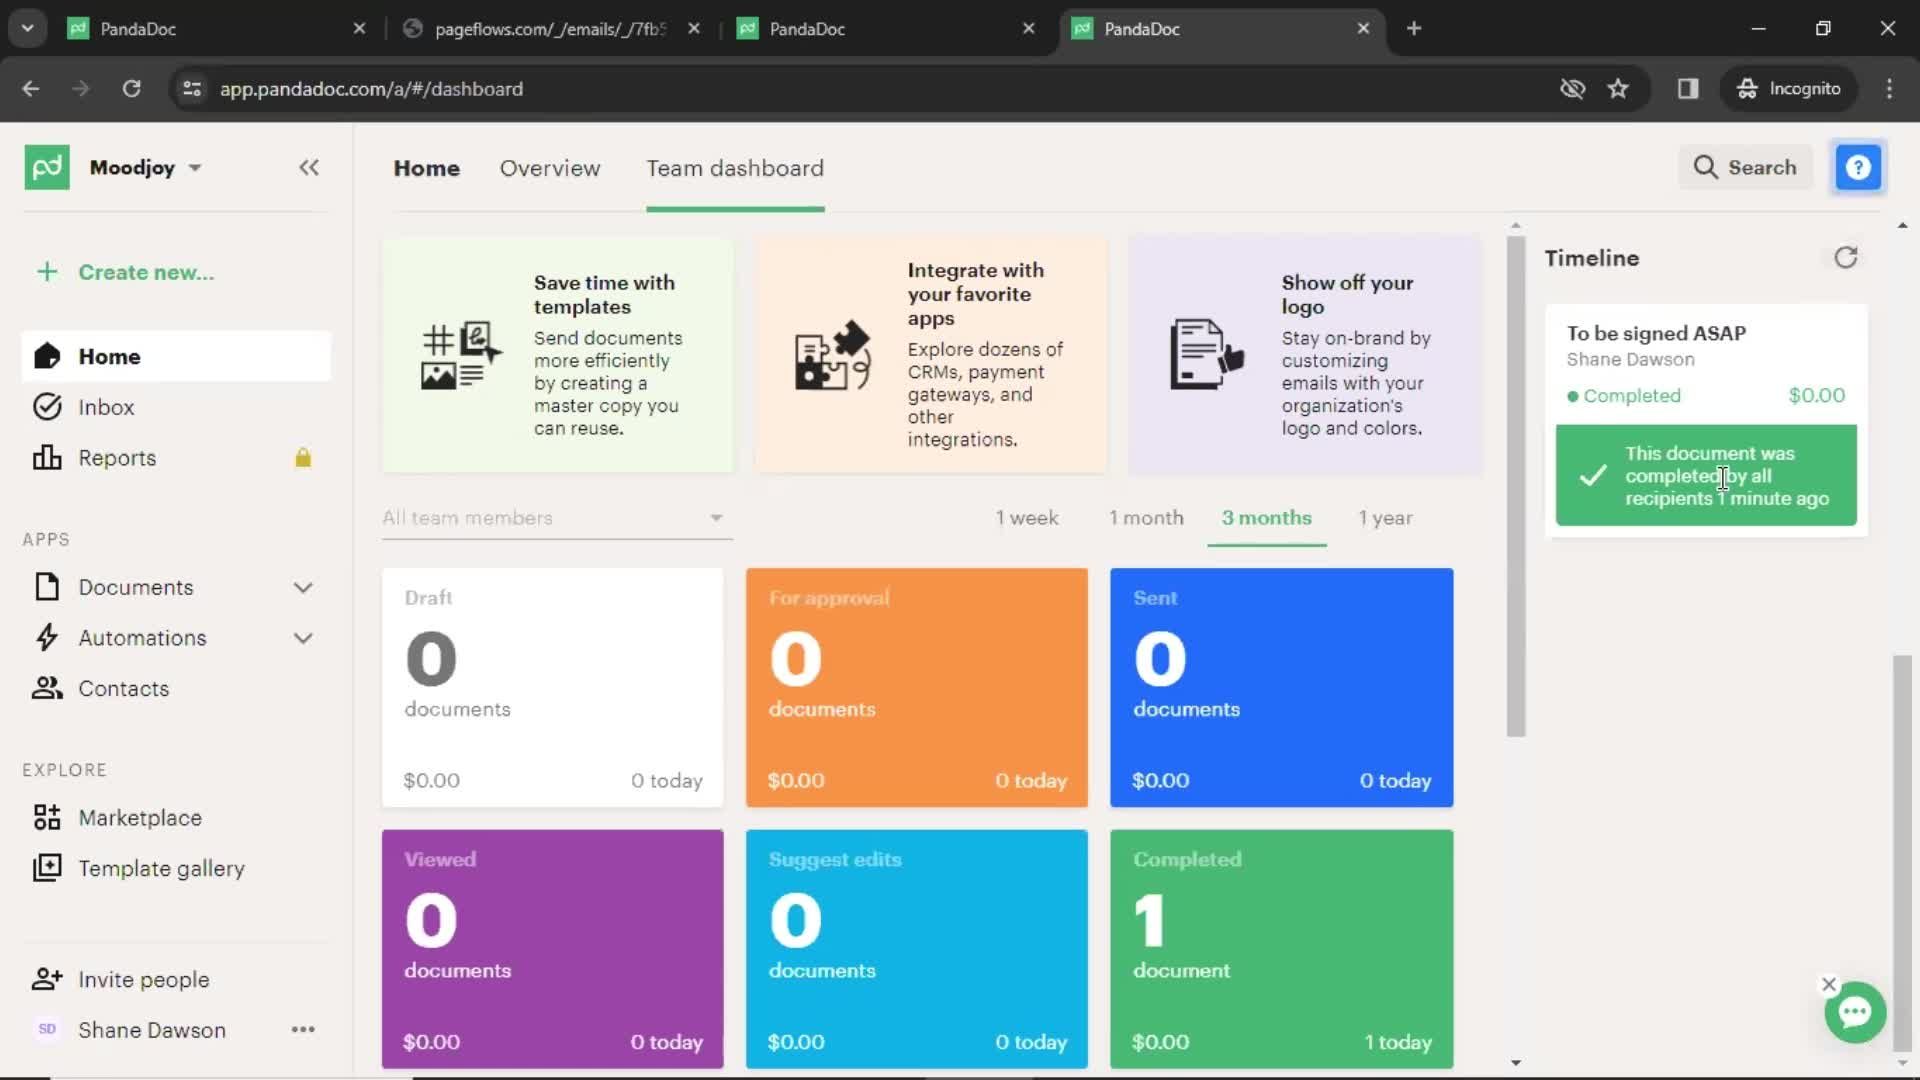Collapse the sidebar with double-chevron icon
Screen dimensions: 1920x1080
click(309, 167)
